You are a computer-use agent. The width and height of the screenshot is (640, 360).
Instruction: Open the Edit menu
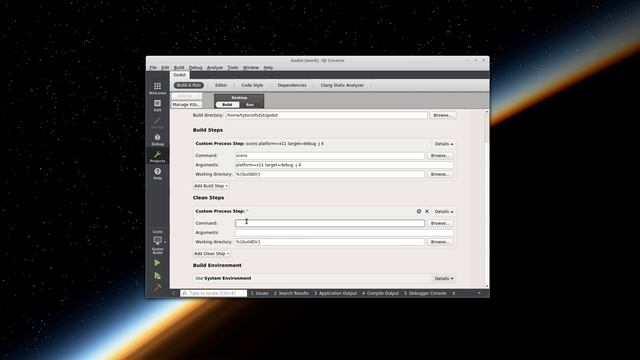point(165,68)
